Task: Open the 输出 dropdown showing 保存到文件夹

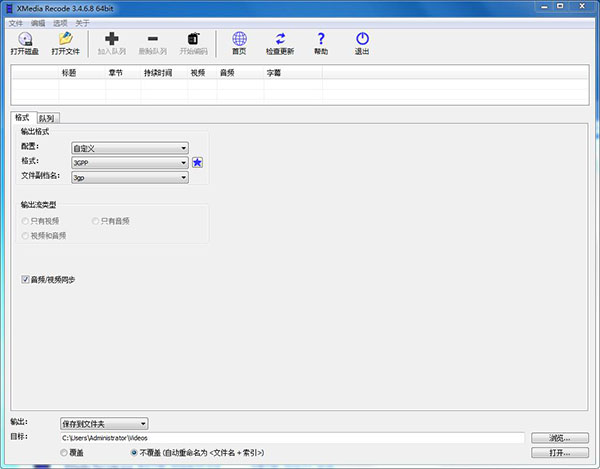Action: coord(104,424)
